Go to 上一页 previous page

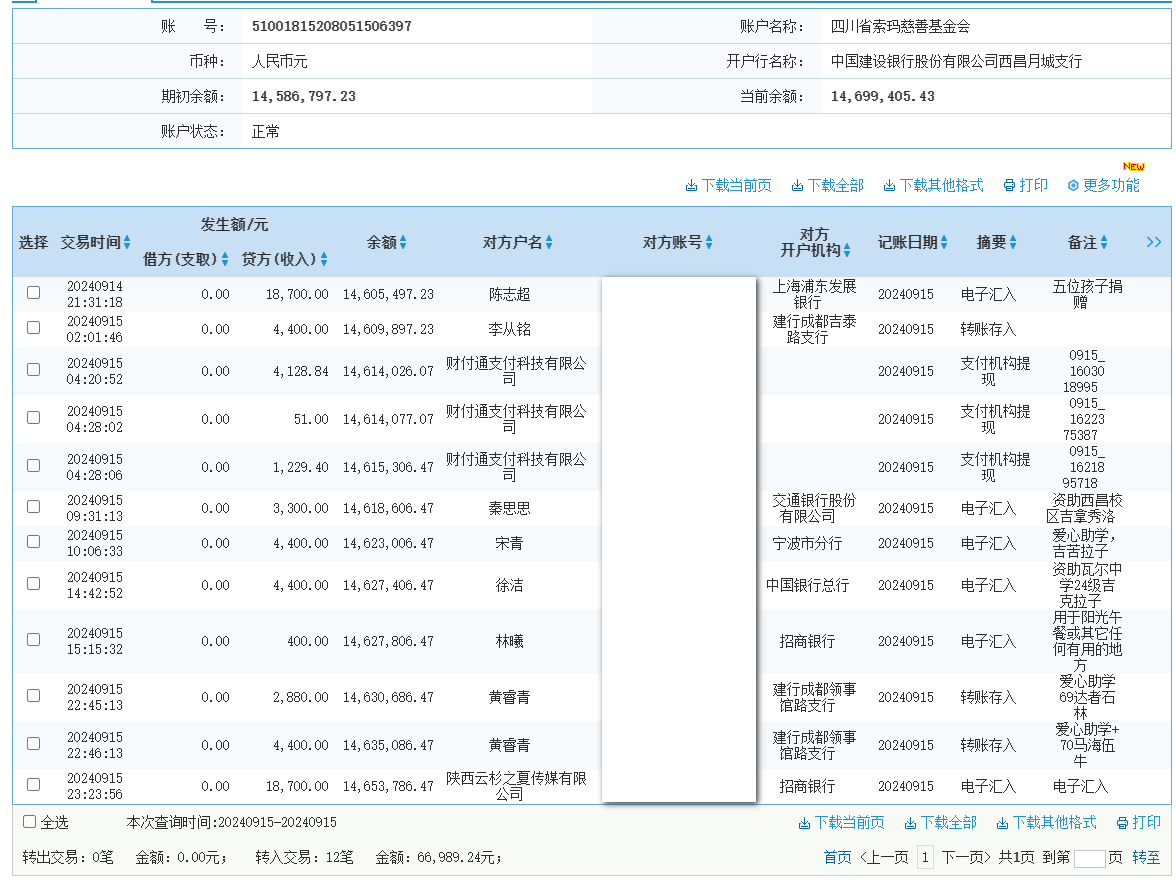884,857
